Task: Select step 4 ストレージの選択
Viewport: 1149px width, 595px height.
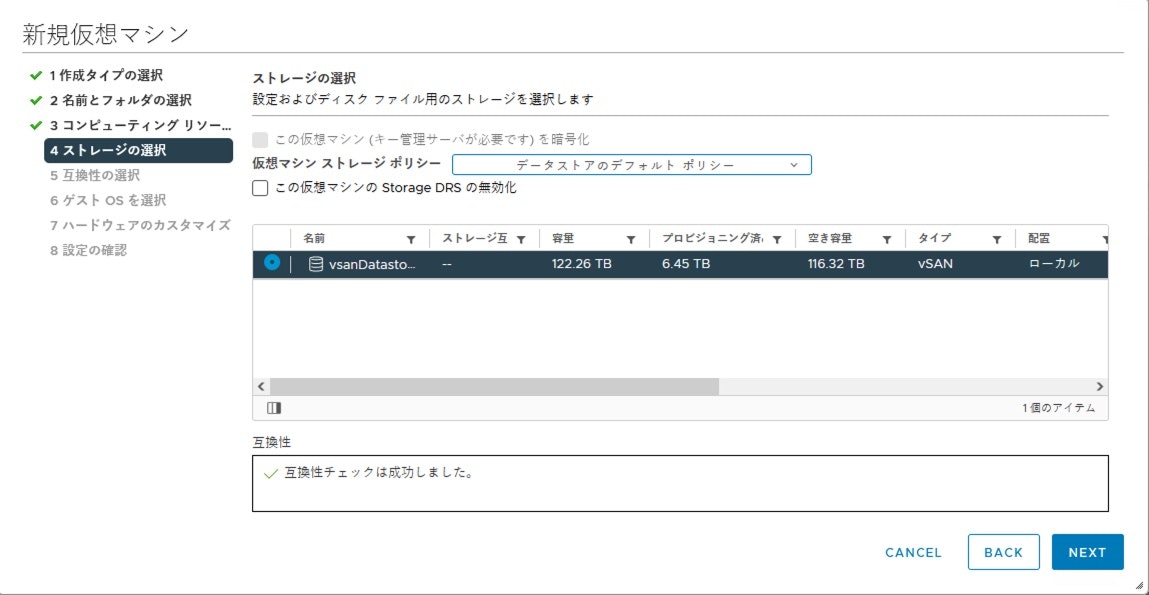Action: coord(138,150)
